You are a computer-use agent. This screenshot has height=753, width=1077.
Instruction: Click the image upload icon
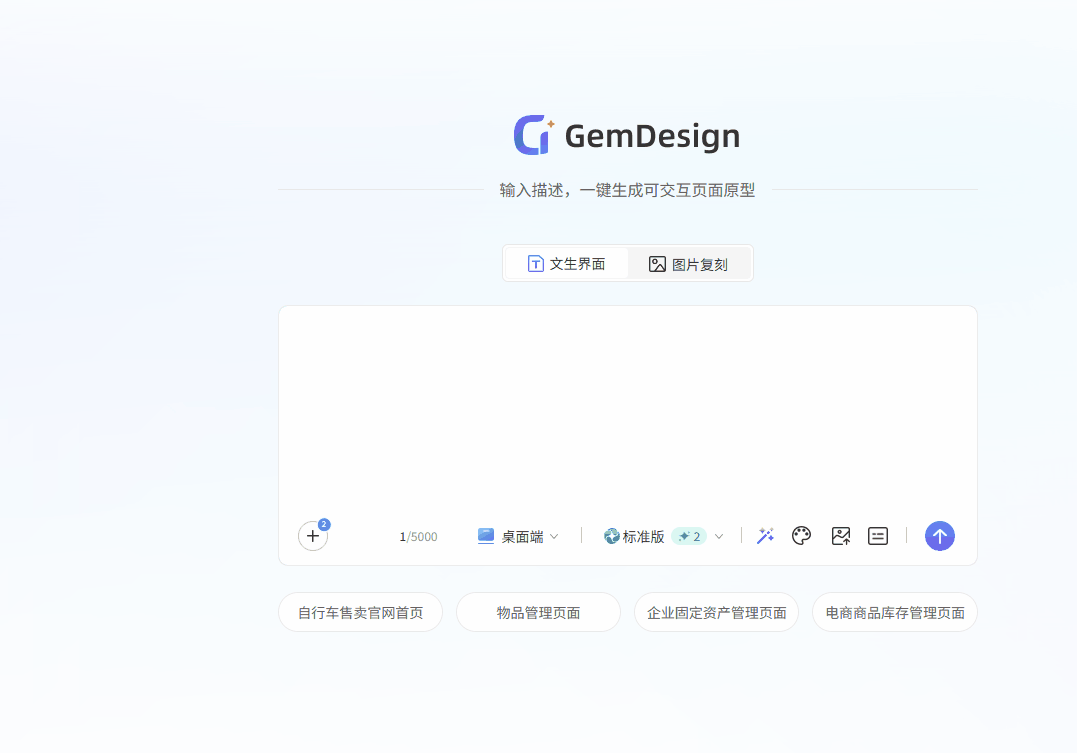pos(840,536)
